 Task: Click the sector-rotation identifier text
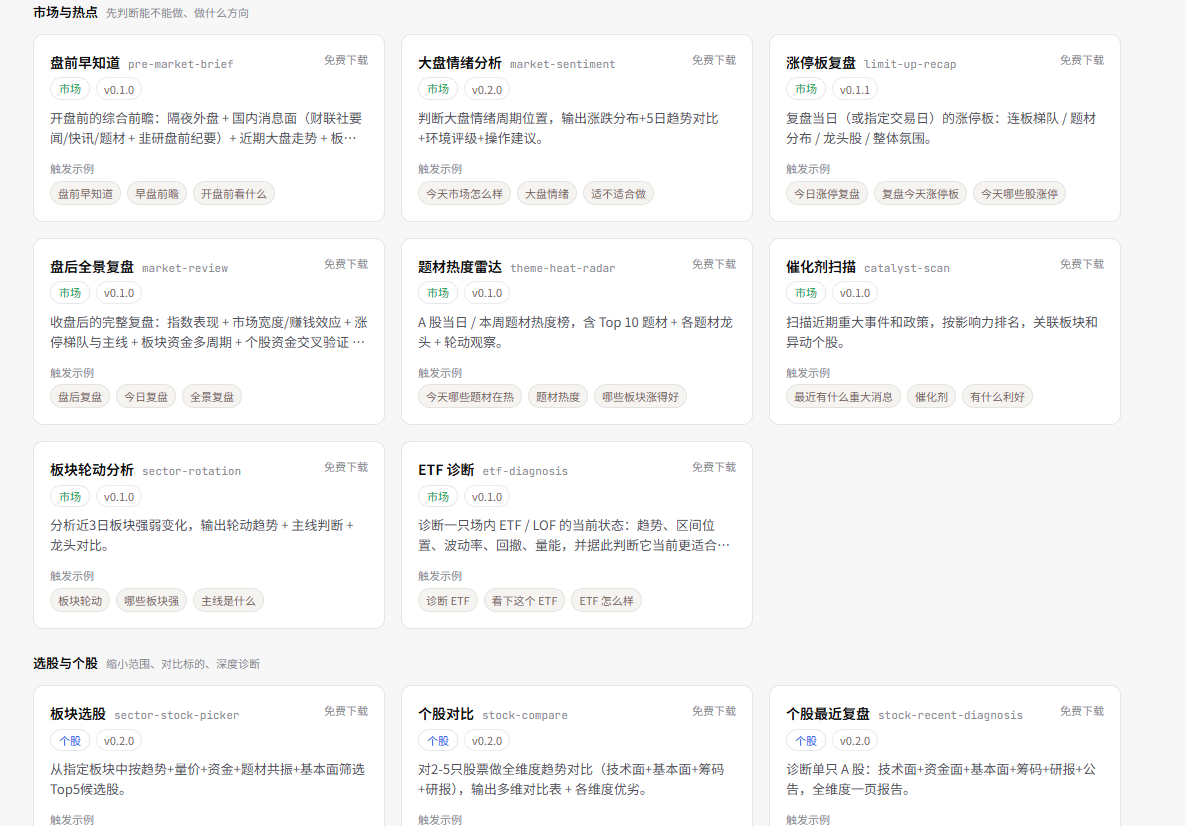191,471
